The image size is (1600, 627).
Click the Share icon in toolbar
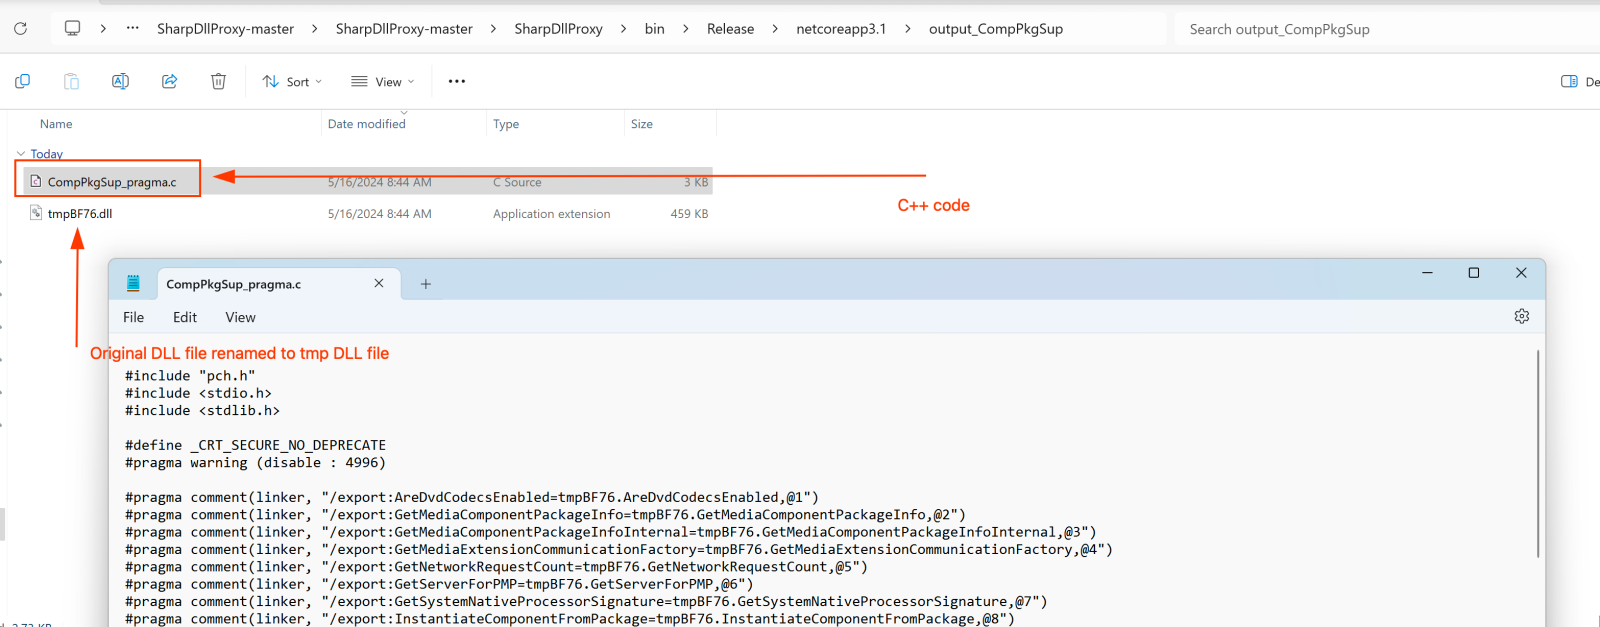coord(169,81)
